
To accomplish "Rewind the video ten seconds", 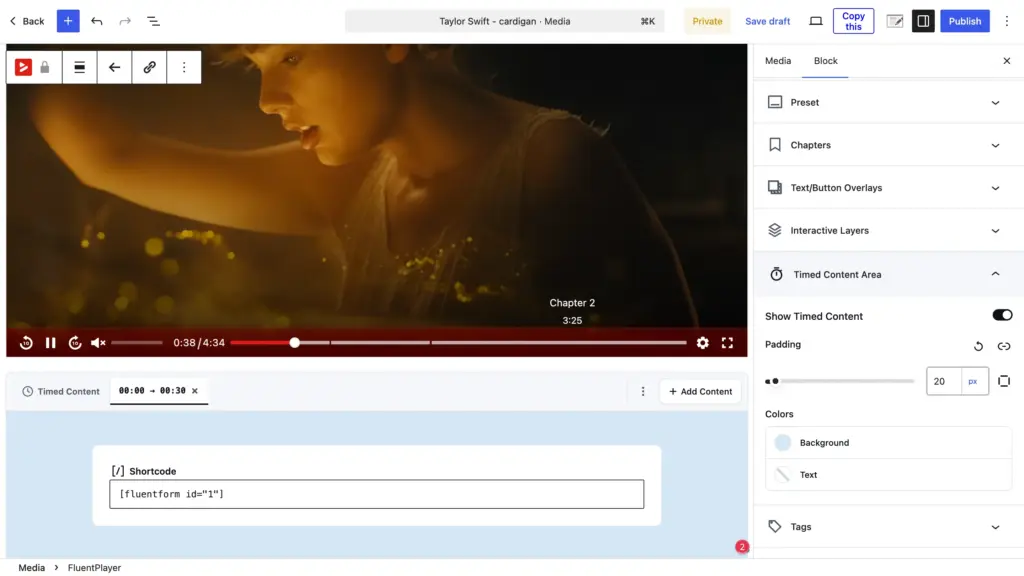I will 26,343.
